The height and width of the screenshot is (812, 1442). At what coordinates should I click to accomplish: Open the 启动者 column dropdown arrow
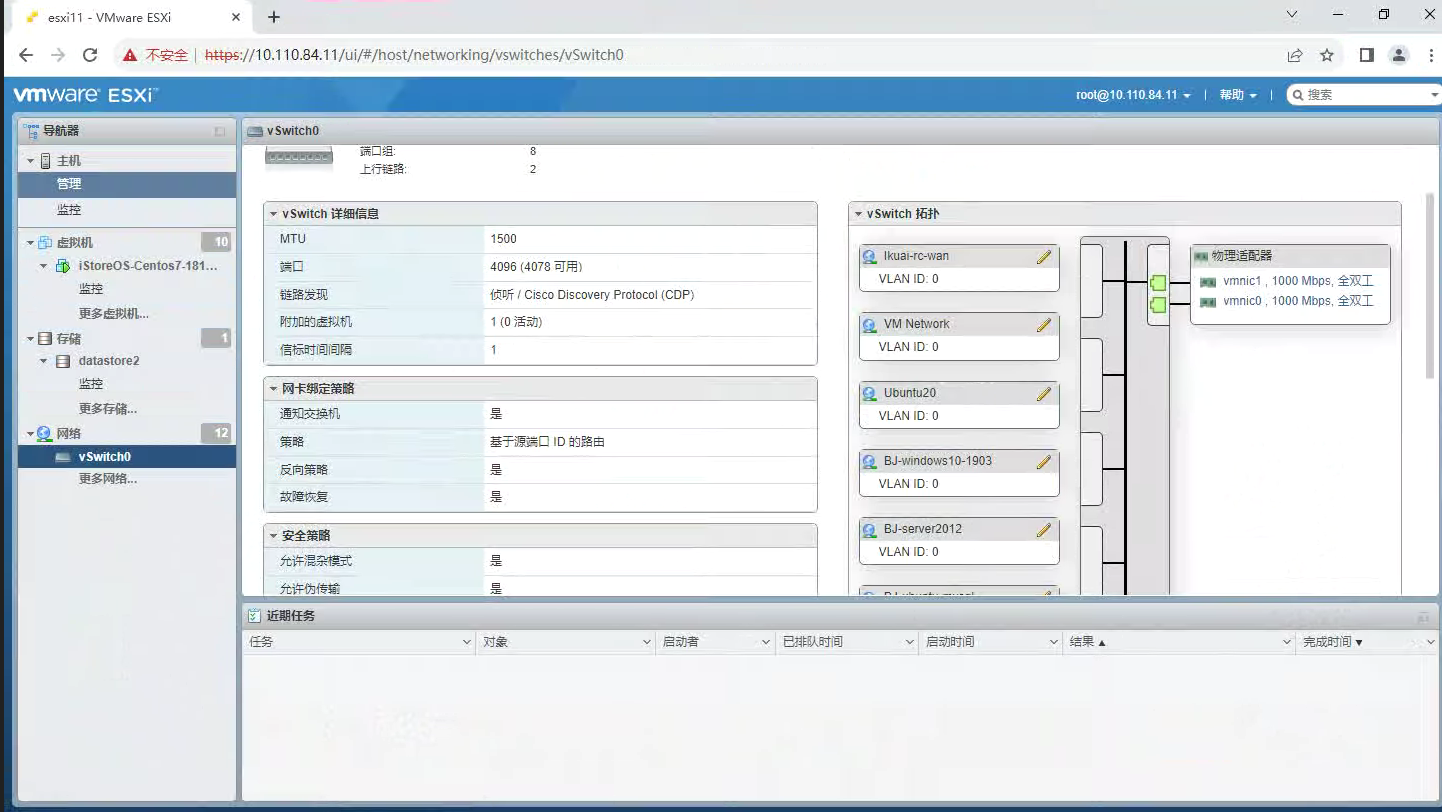[x=766, y=642]
